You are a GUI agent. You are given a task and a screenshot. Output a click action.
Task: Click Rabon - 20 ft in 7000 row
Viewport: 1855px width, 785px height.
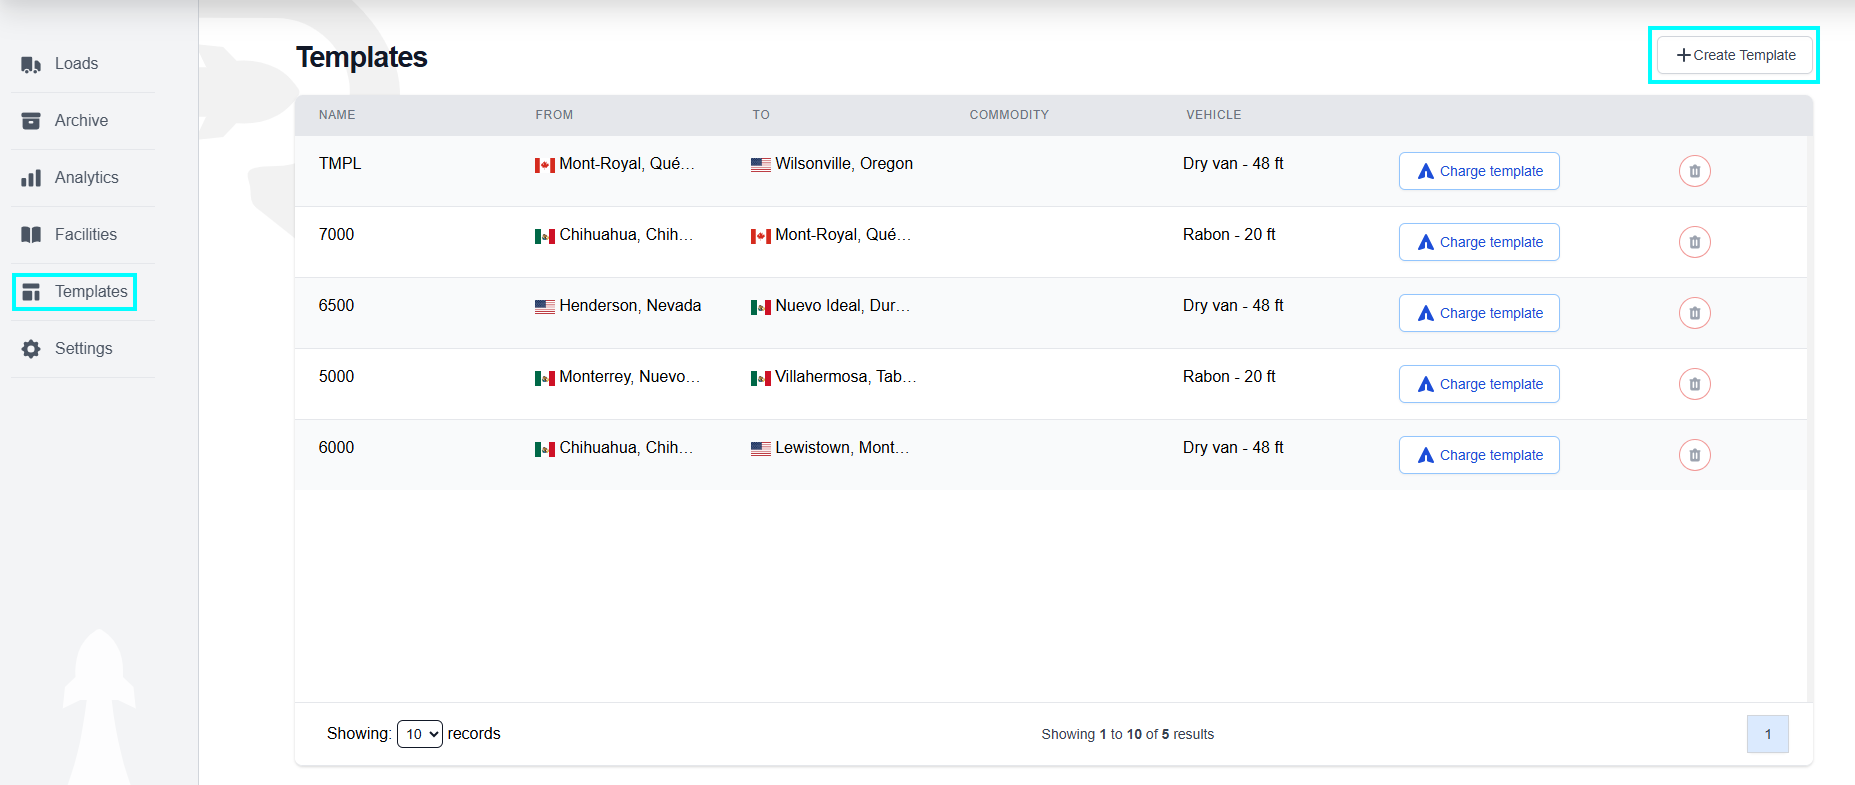(1229, 235)
